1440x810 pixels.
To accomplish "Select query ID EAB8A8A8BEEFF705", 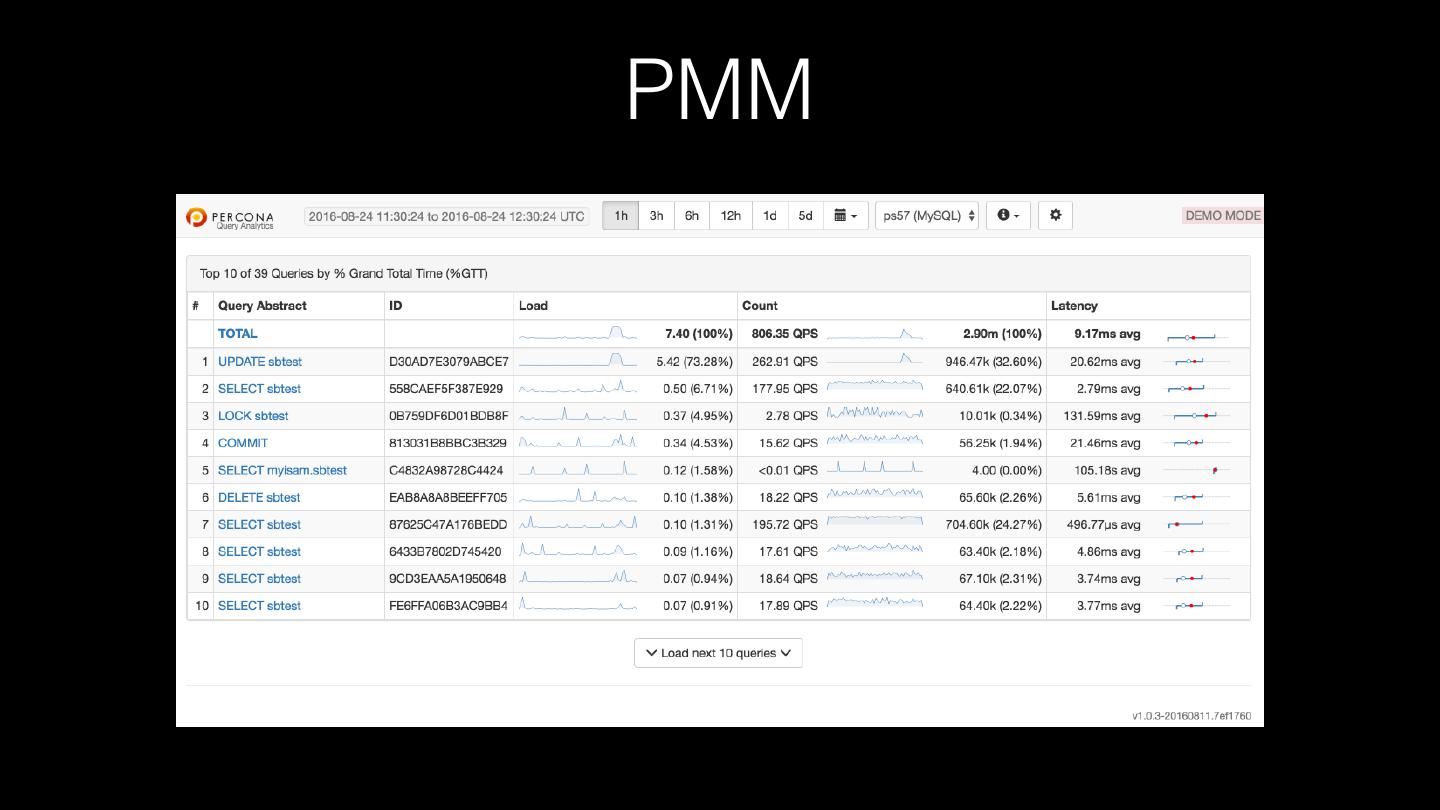I will (x=448, y=497).
